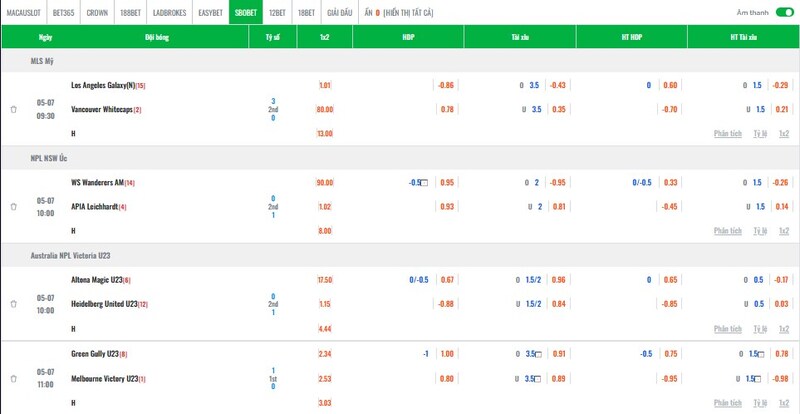Open the BET365 tab
The image size is (800, 414).
pos(63,13)
